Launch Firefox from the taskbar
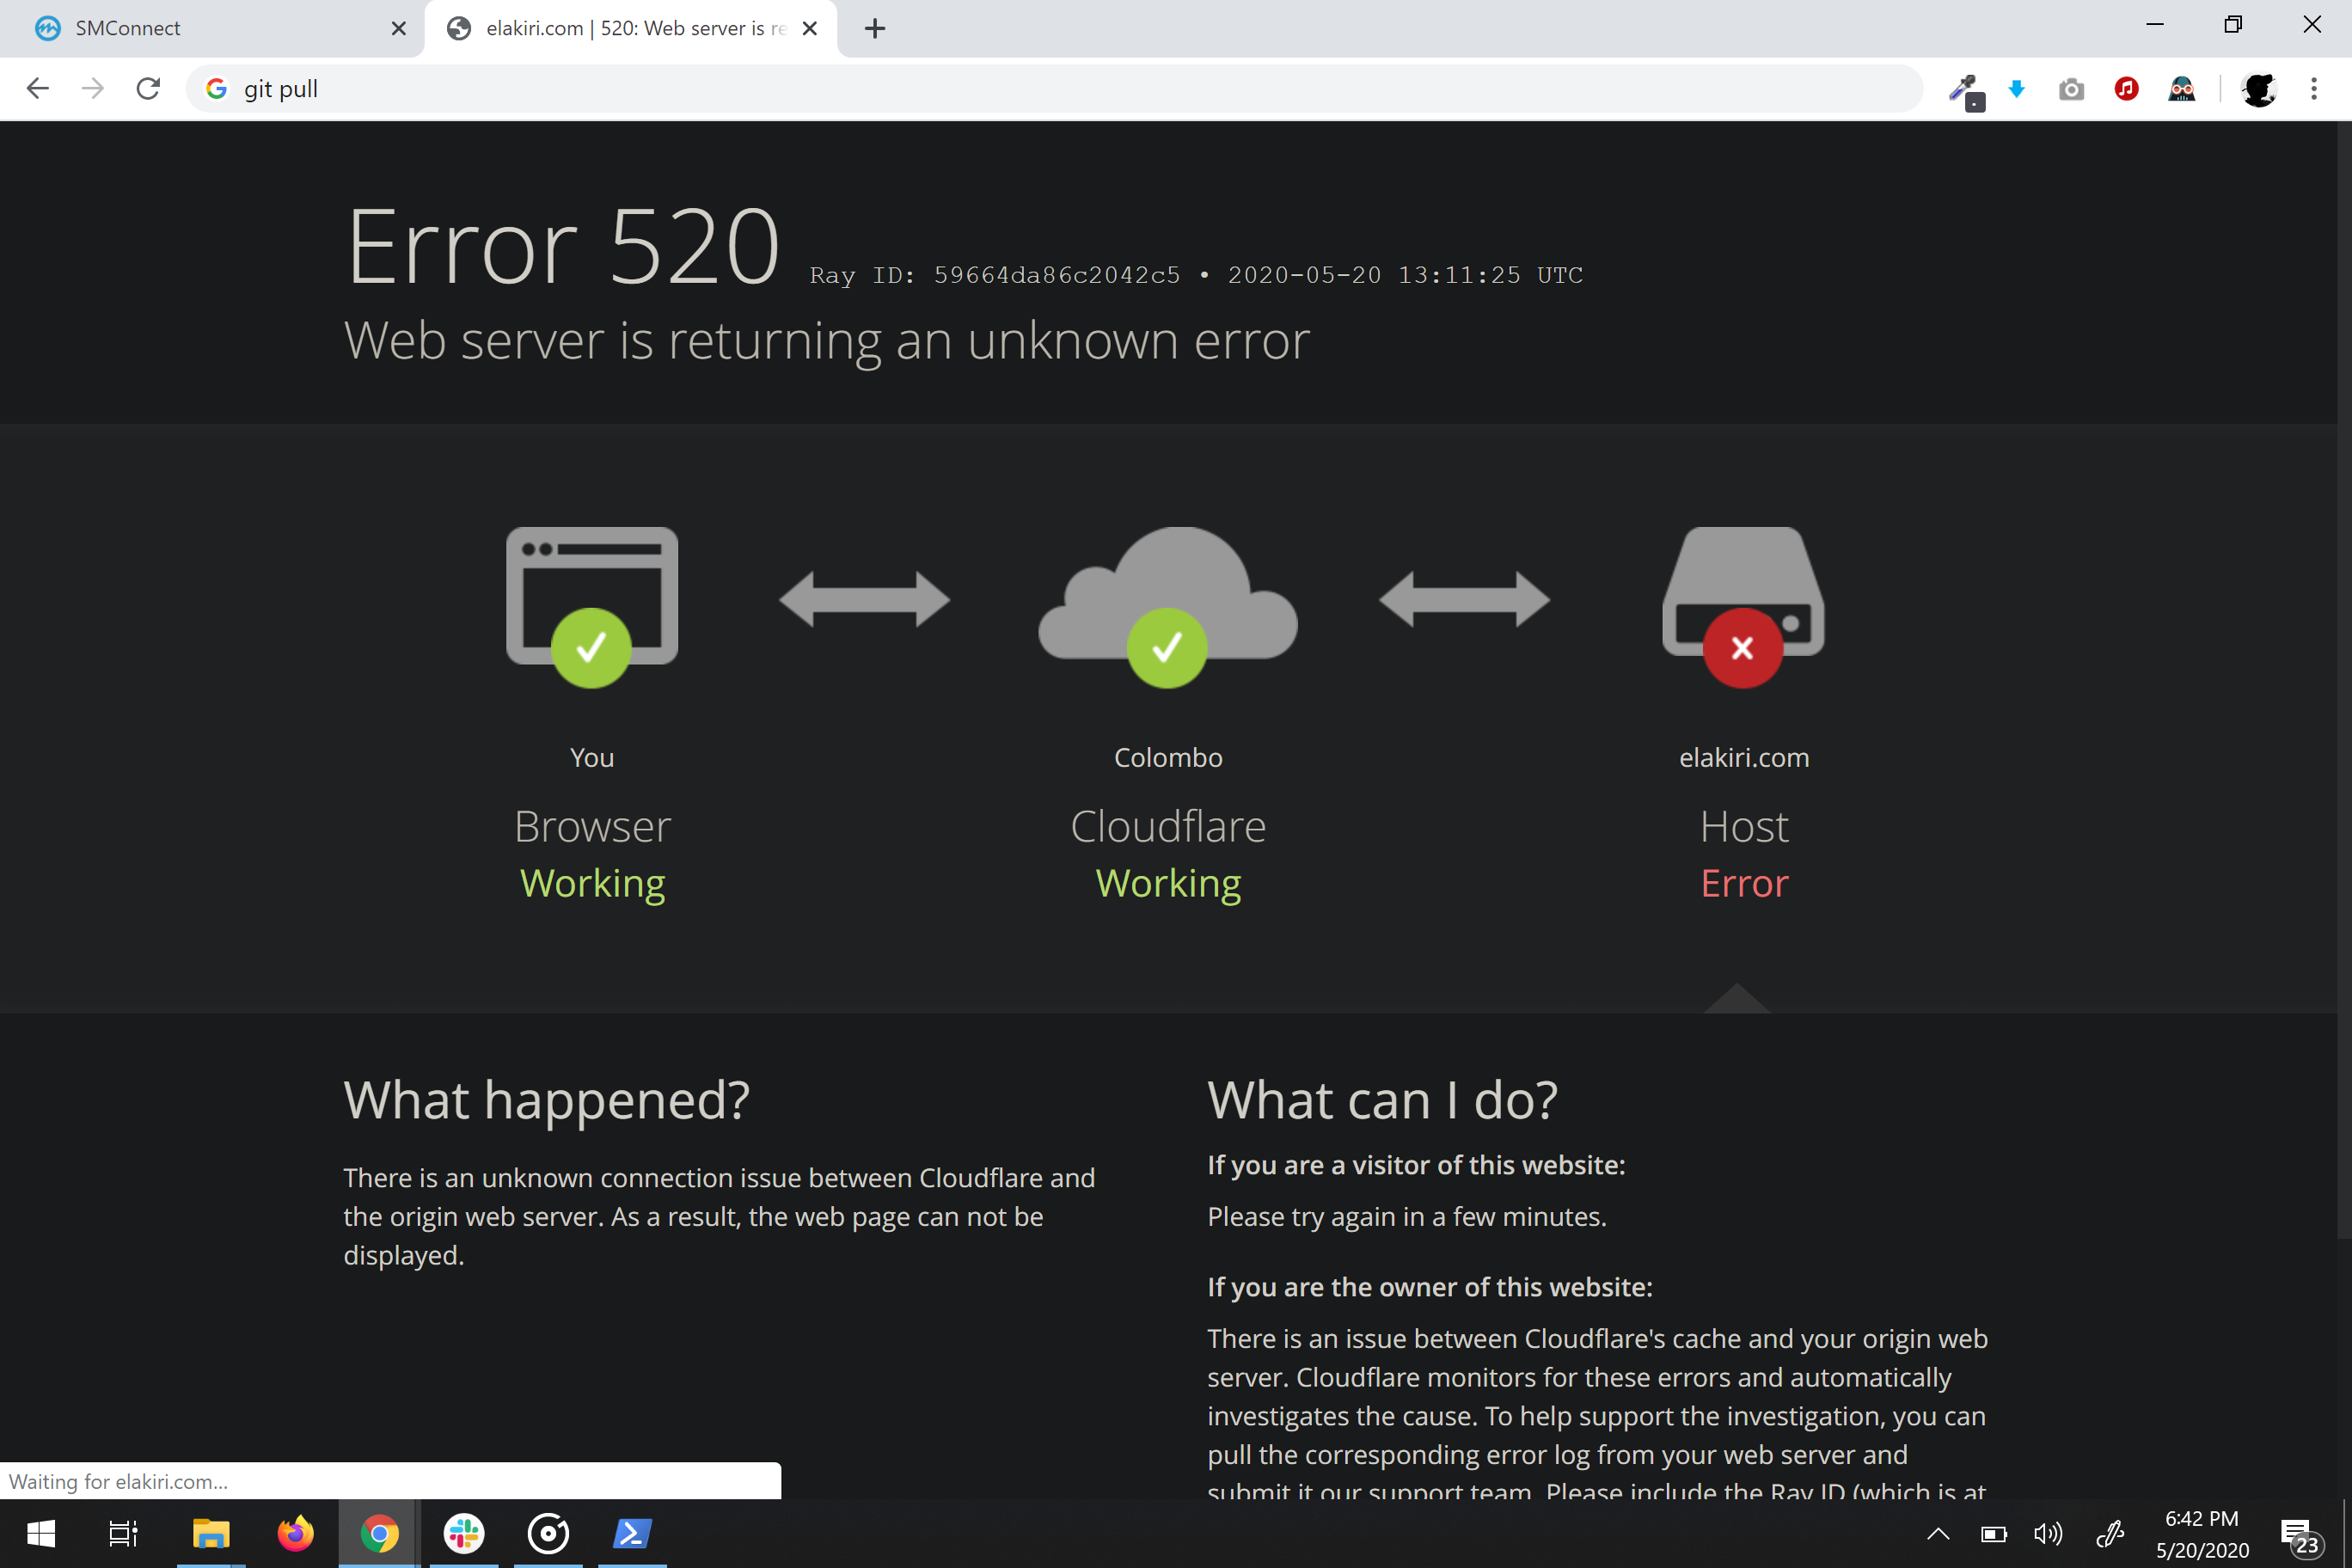Viewport: 2352px width, 1568px height. coord(295,1533)
